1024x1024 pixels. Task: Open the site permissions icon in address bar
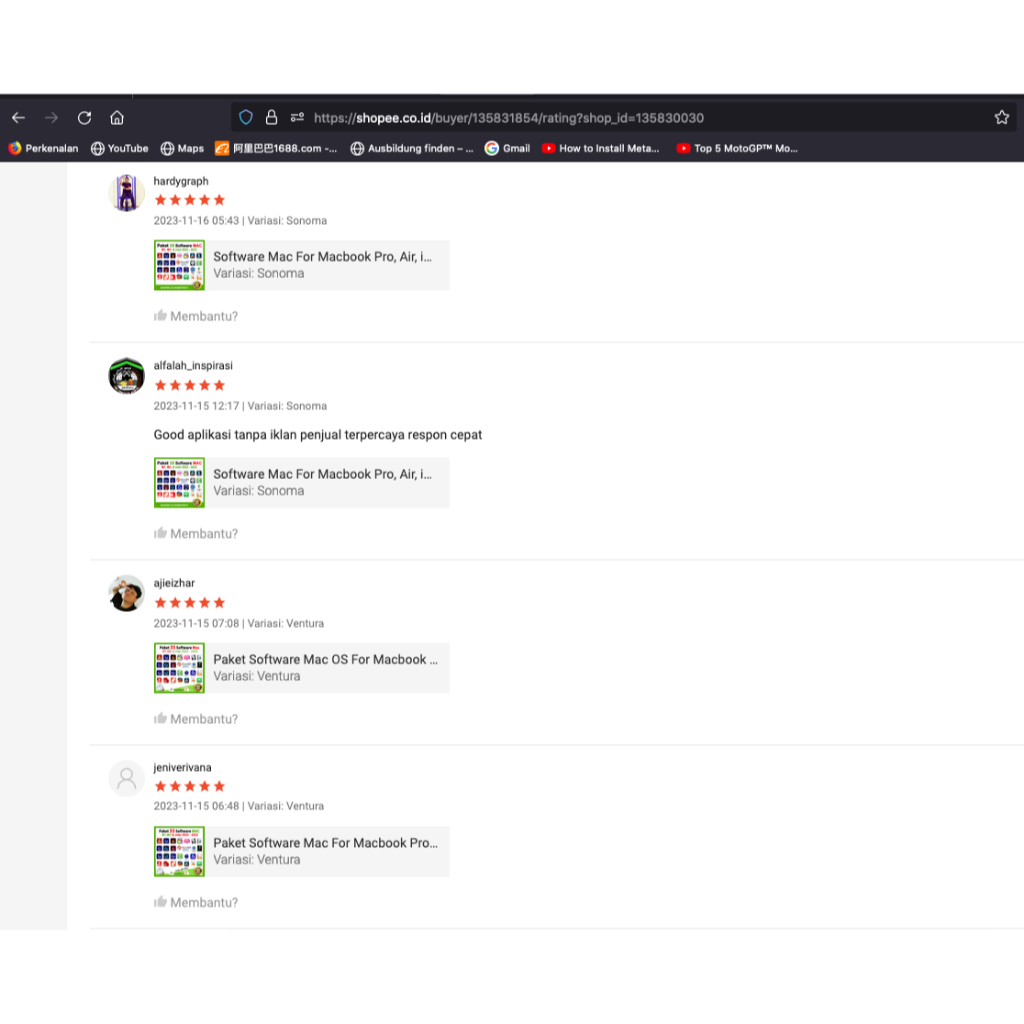coord(297,118)
